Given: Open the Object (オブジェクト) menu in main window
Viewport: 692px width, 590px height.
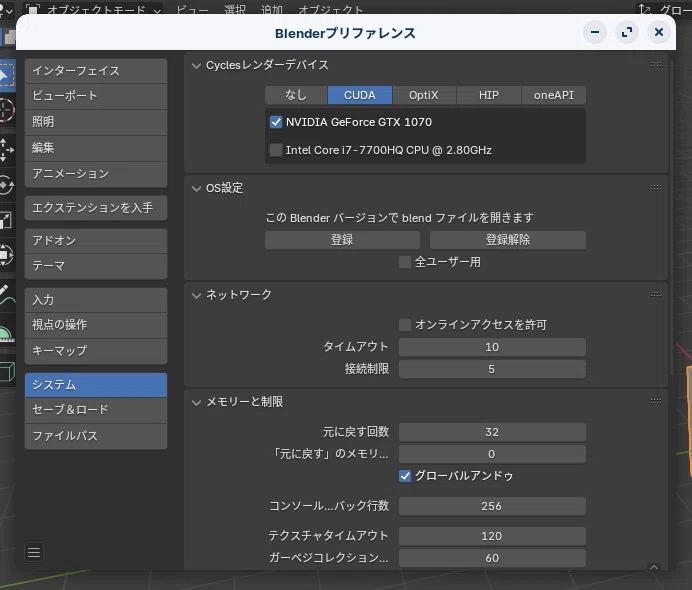Looking at the screenshot, I should [331, 10].
